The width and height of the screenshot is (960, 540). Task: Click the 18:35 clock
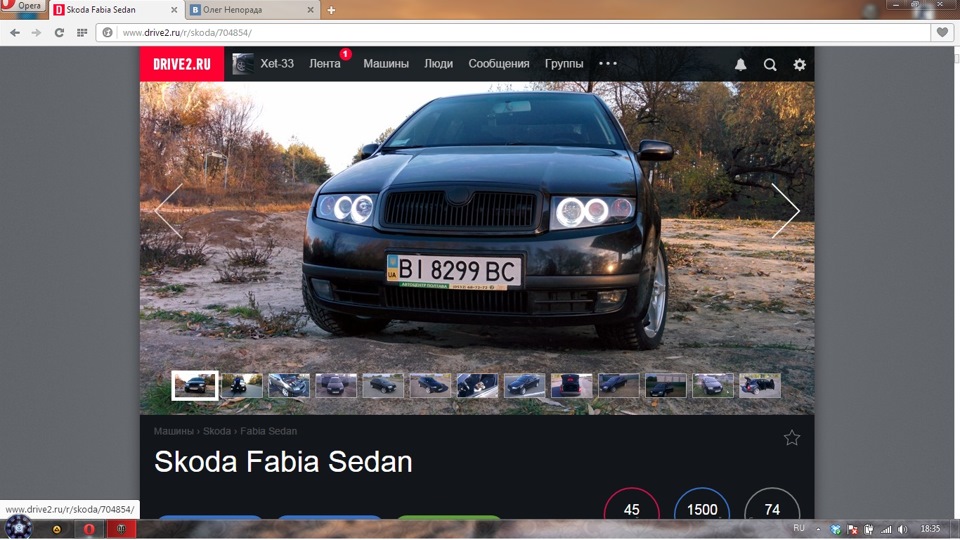coord(930,528)
